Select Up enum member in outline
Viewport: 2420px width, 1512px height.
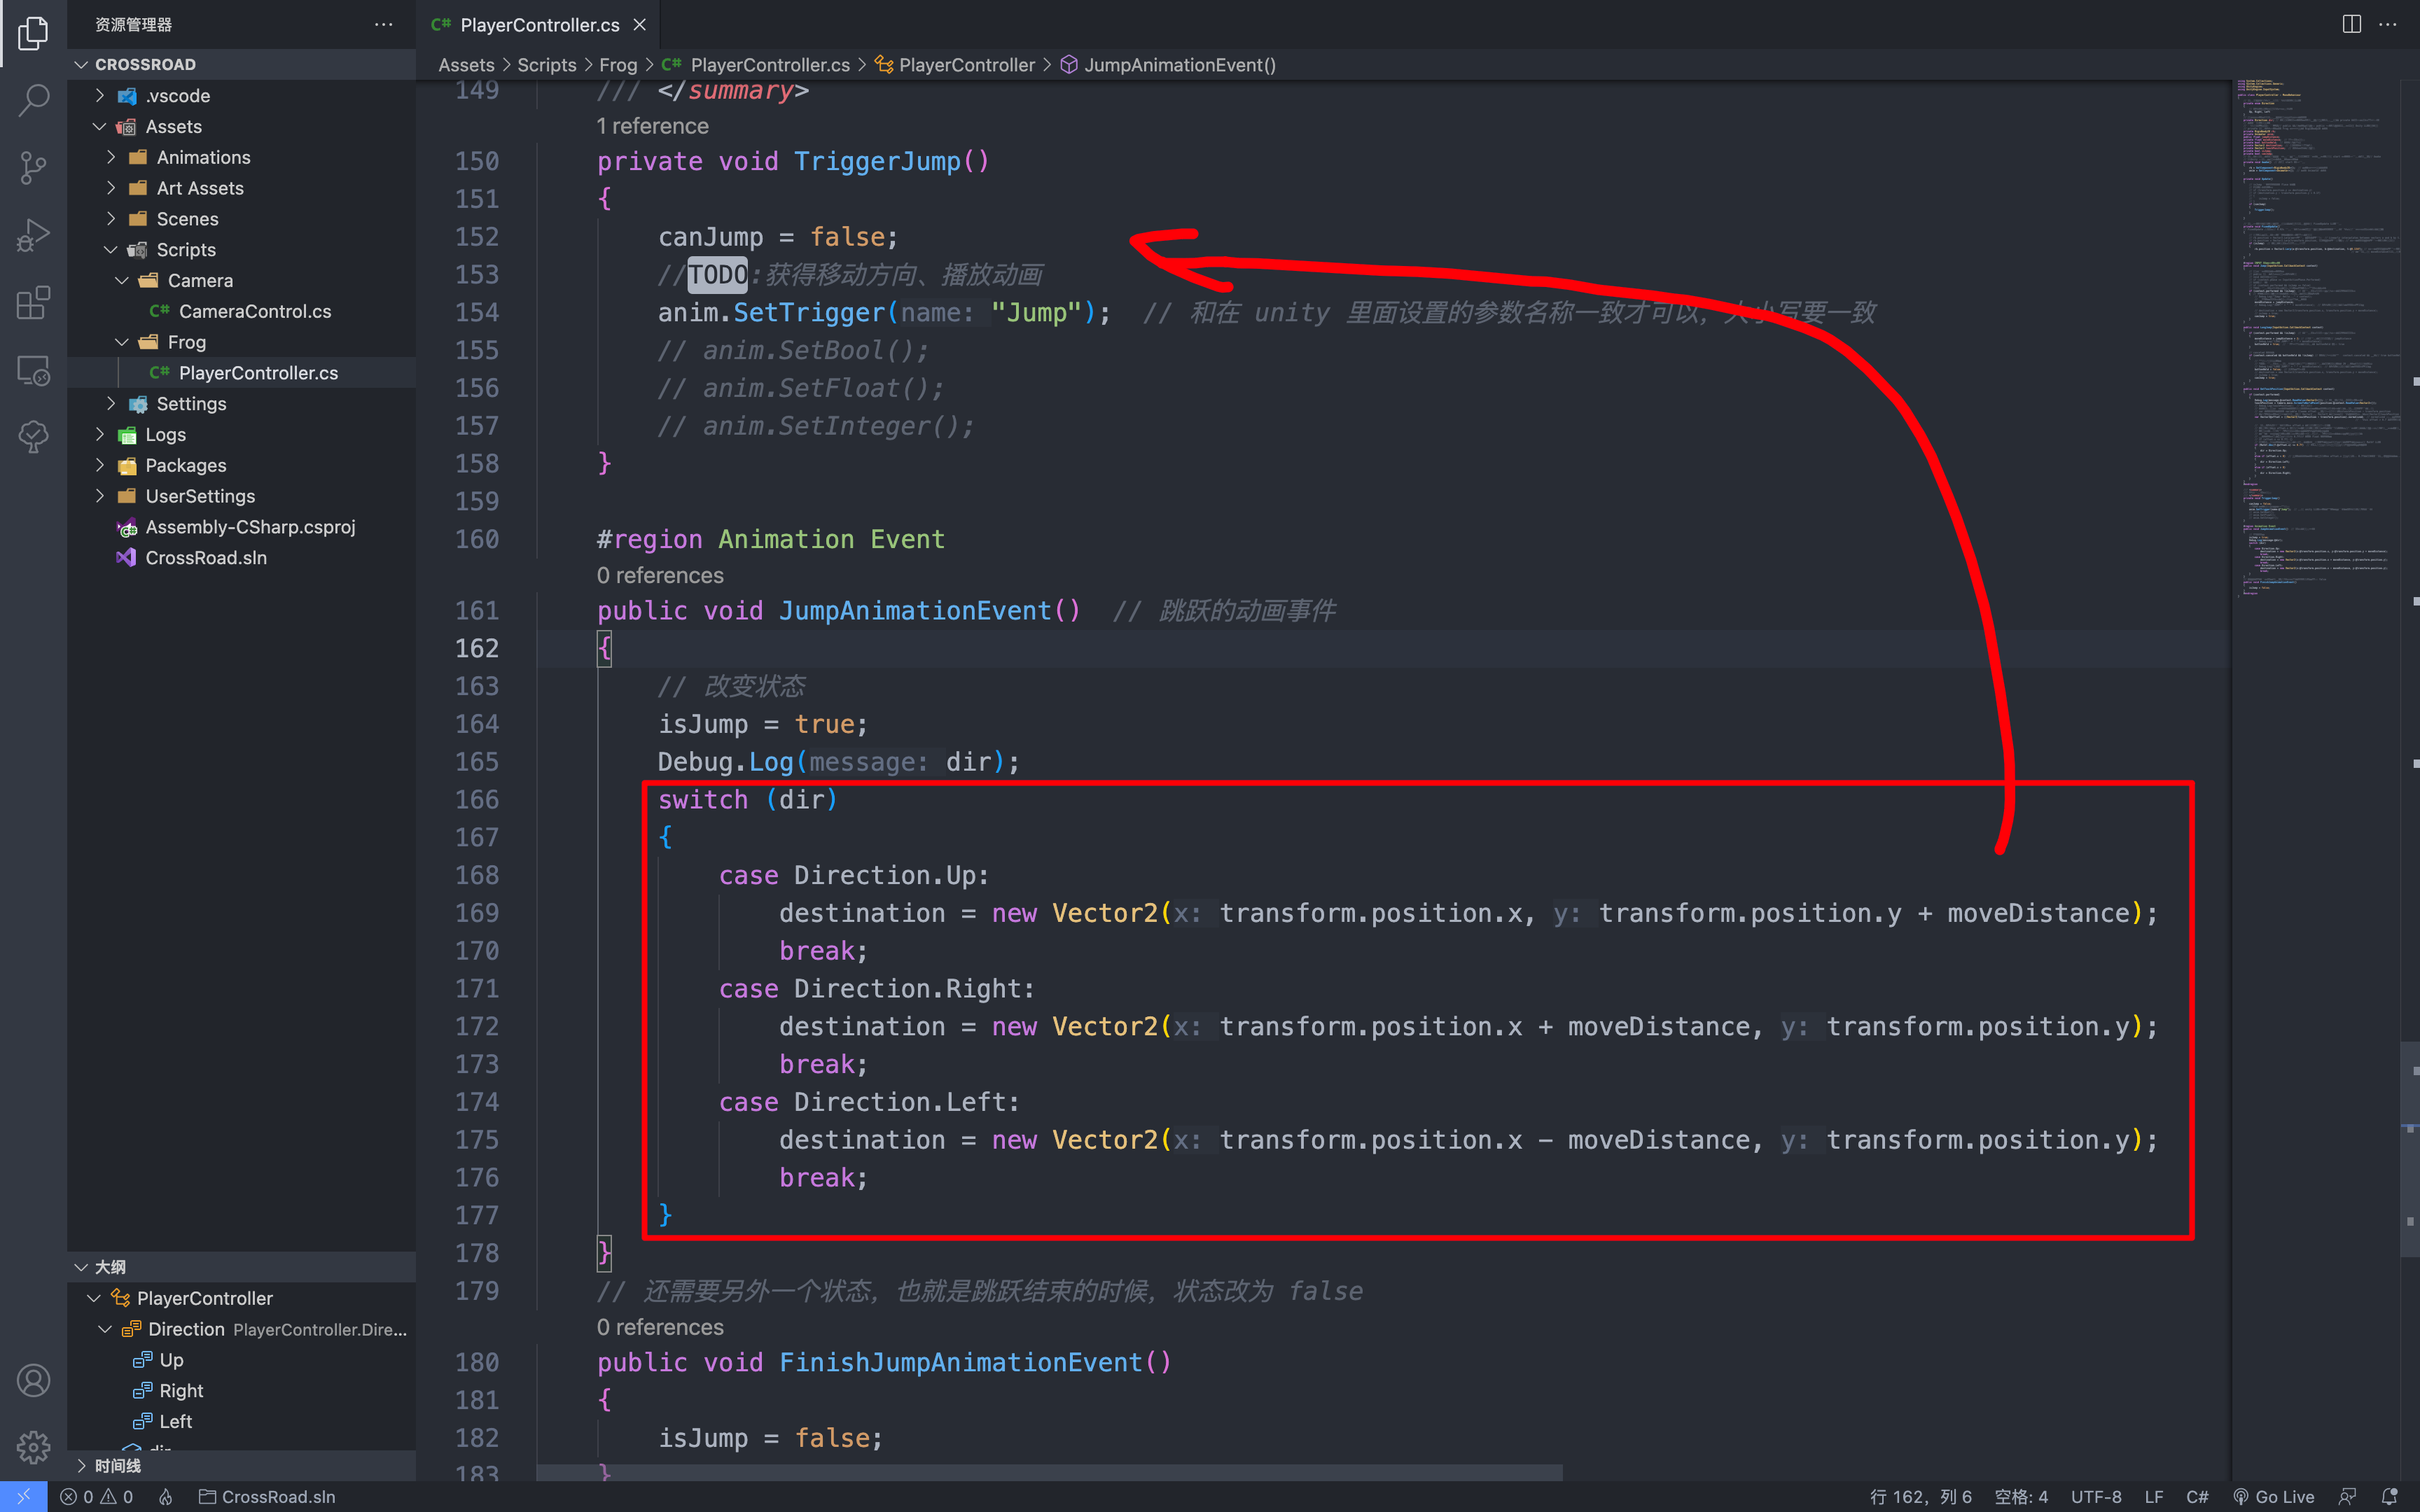(x=241, y=1361)
